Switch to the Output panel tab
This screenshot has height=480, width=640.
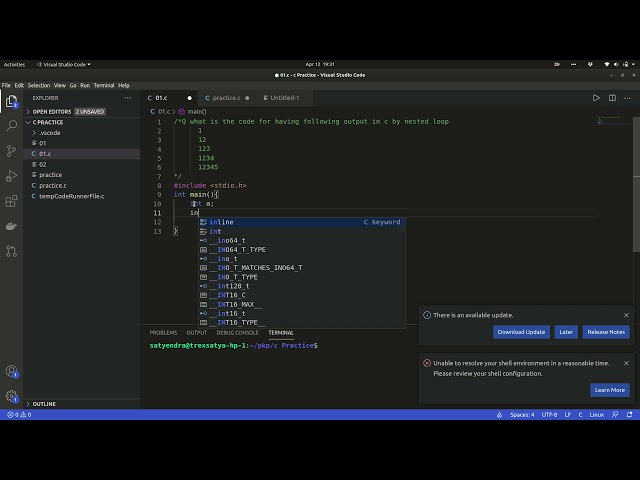tap(197, 333)
